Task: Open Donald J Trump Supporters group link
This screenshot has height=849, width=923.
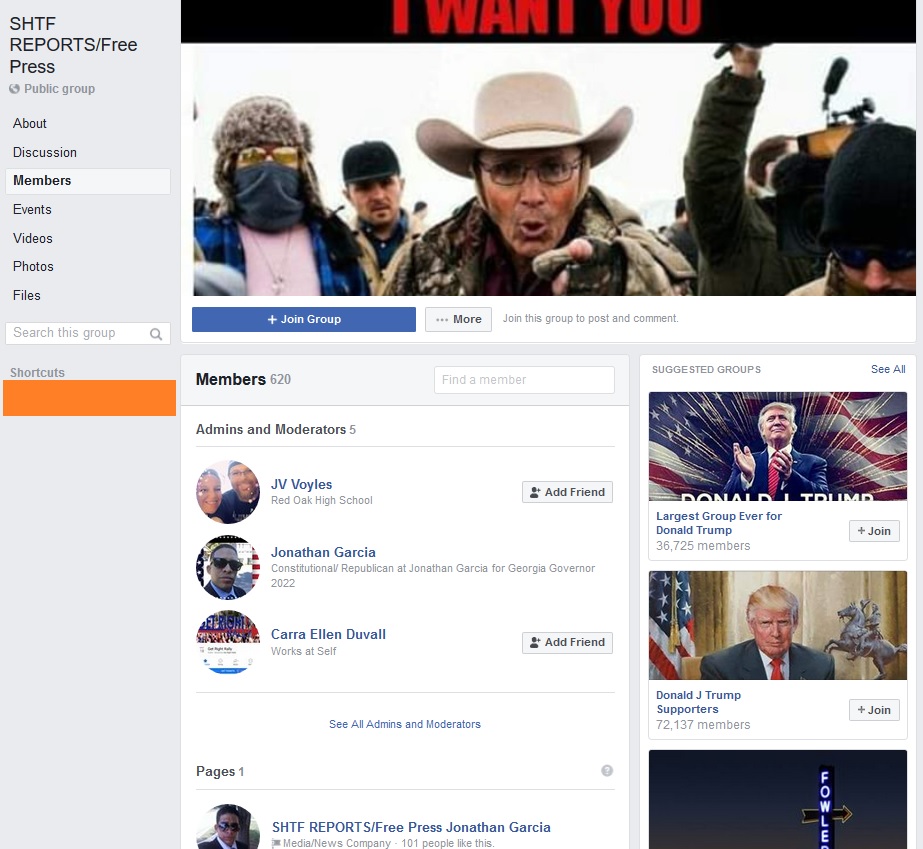Action: point(698,702)
